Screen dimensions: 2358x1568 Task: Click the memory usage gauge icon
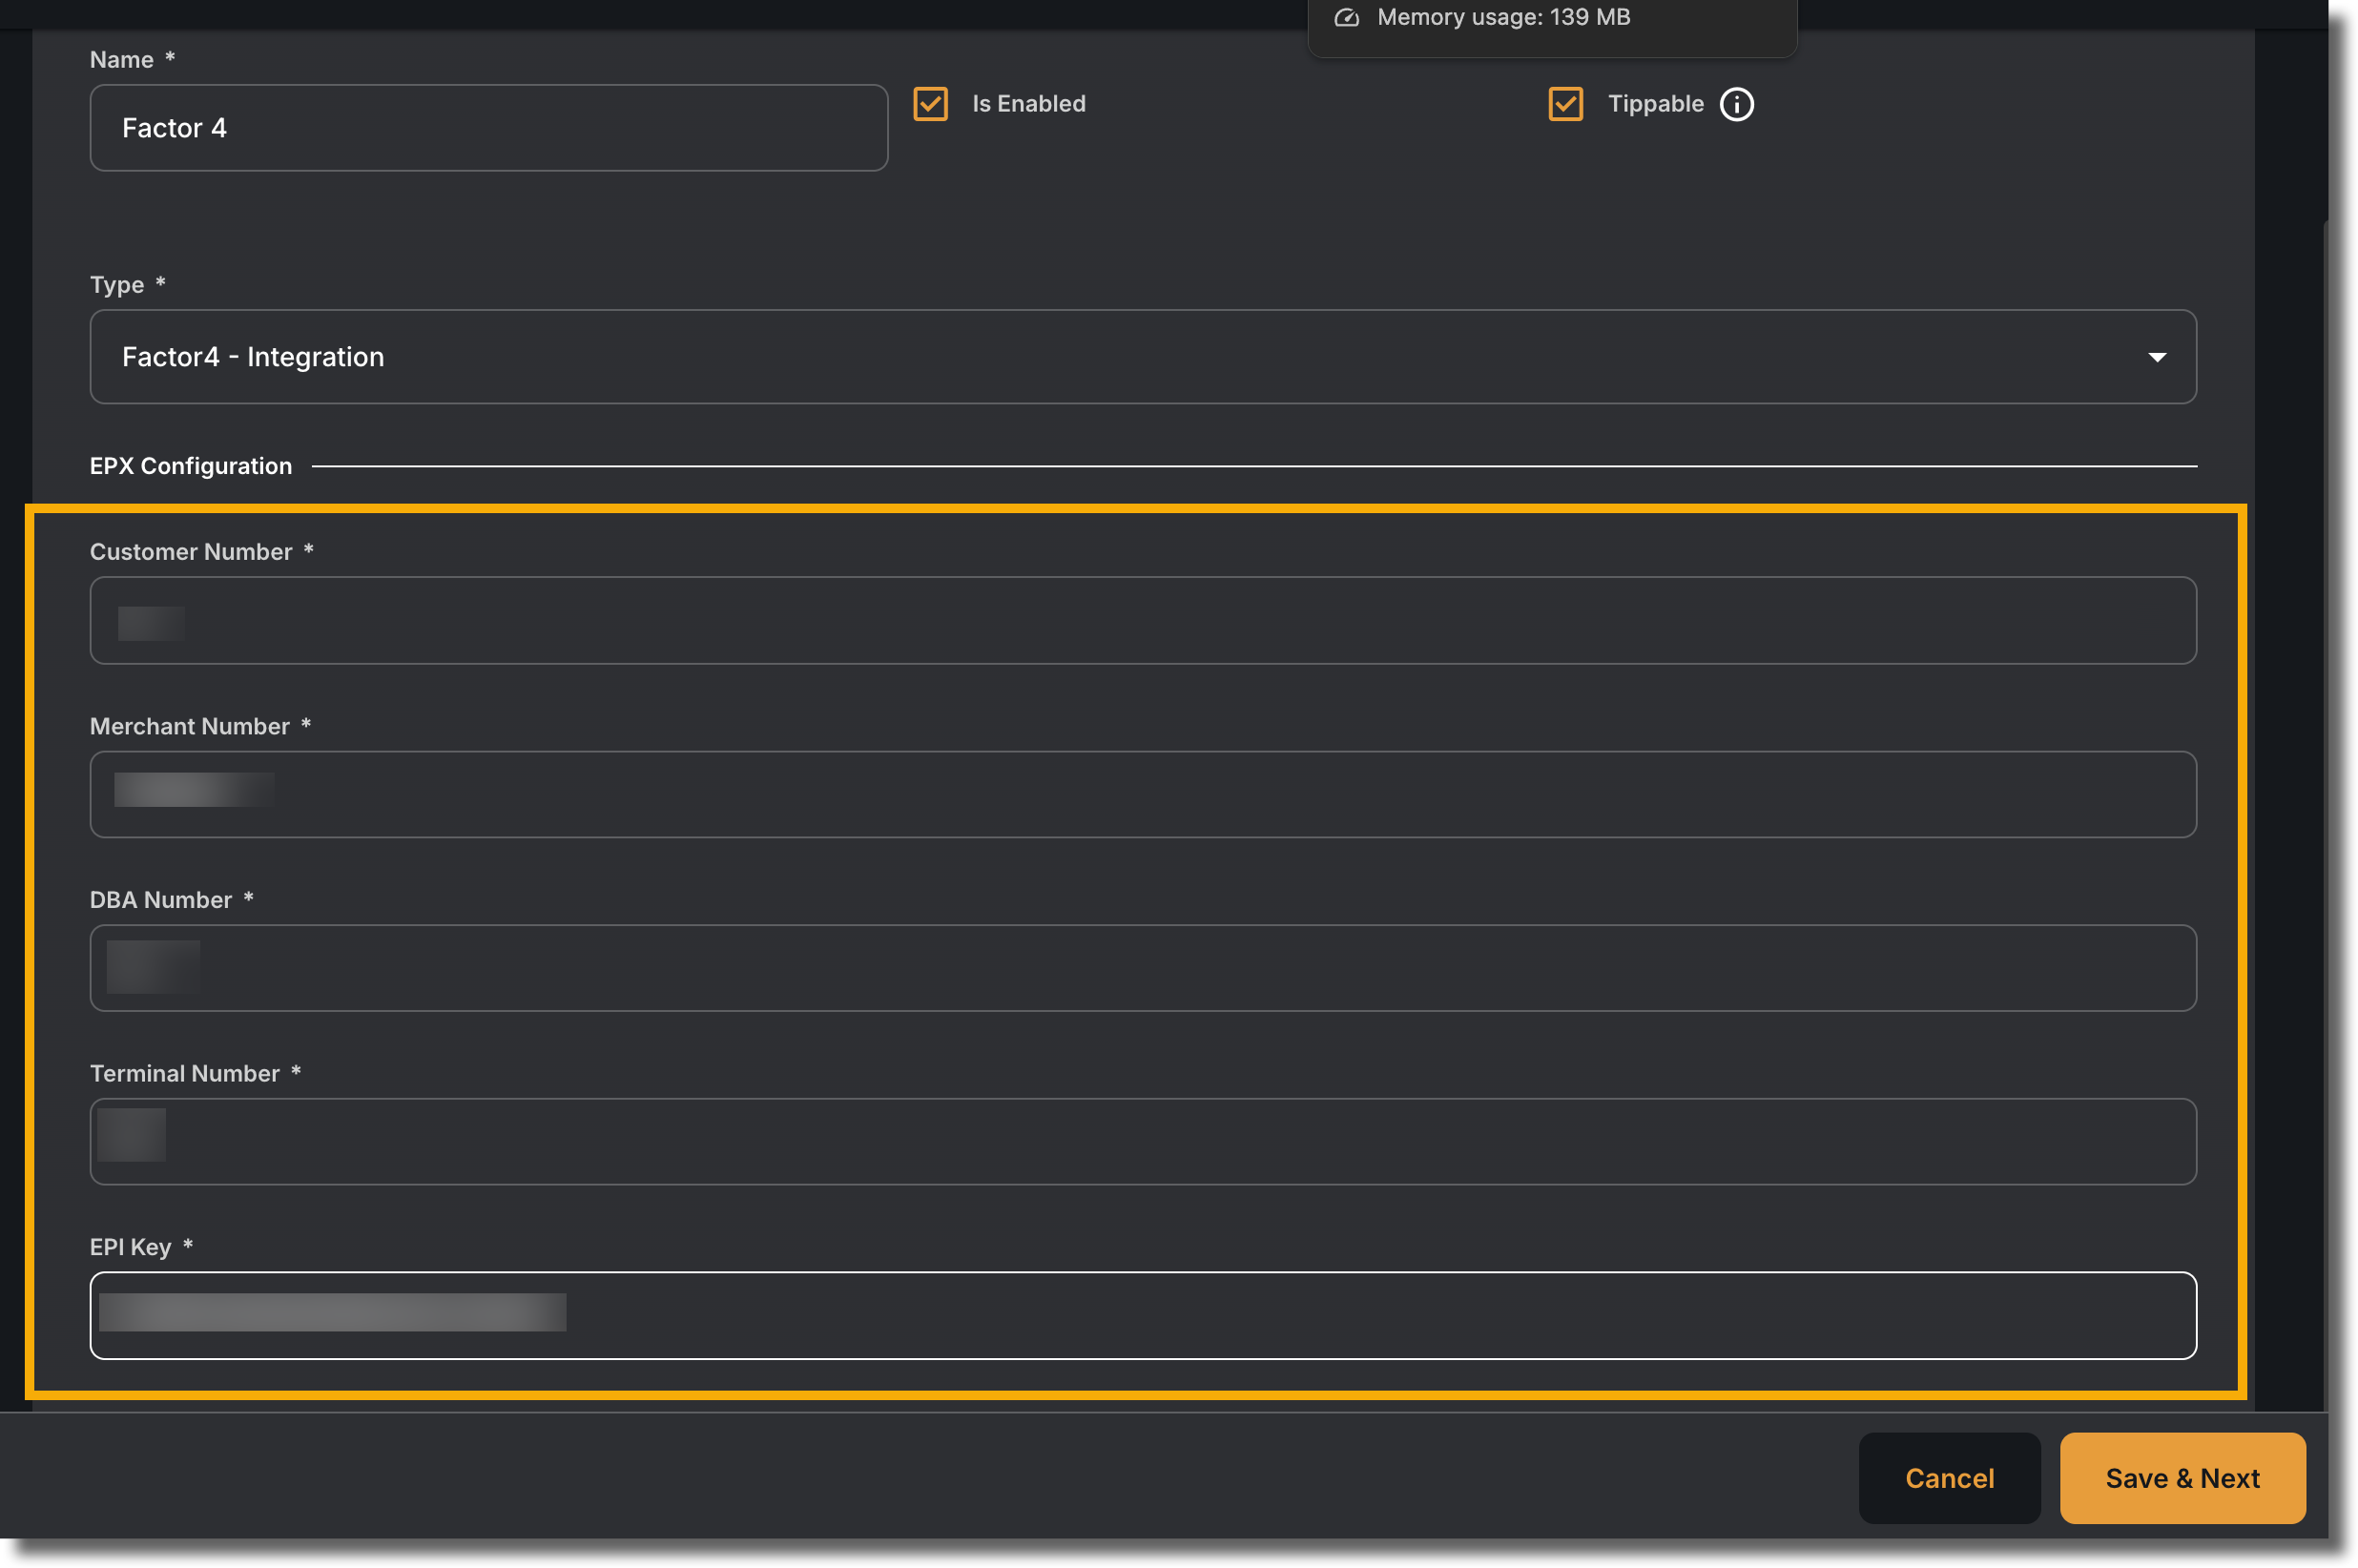click(1346, 17)
